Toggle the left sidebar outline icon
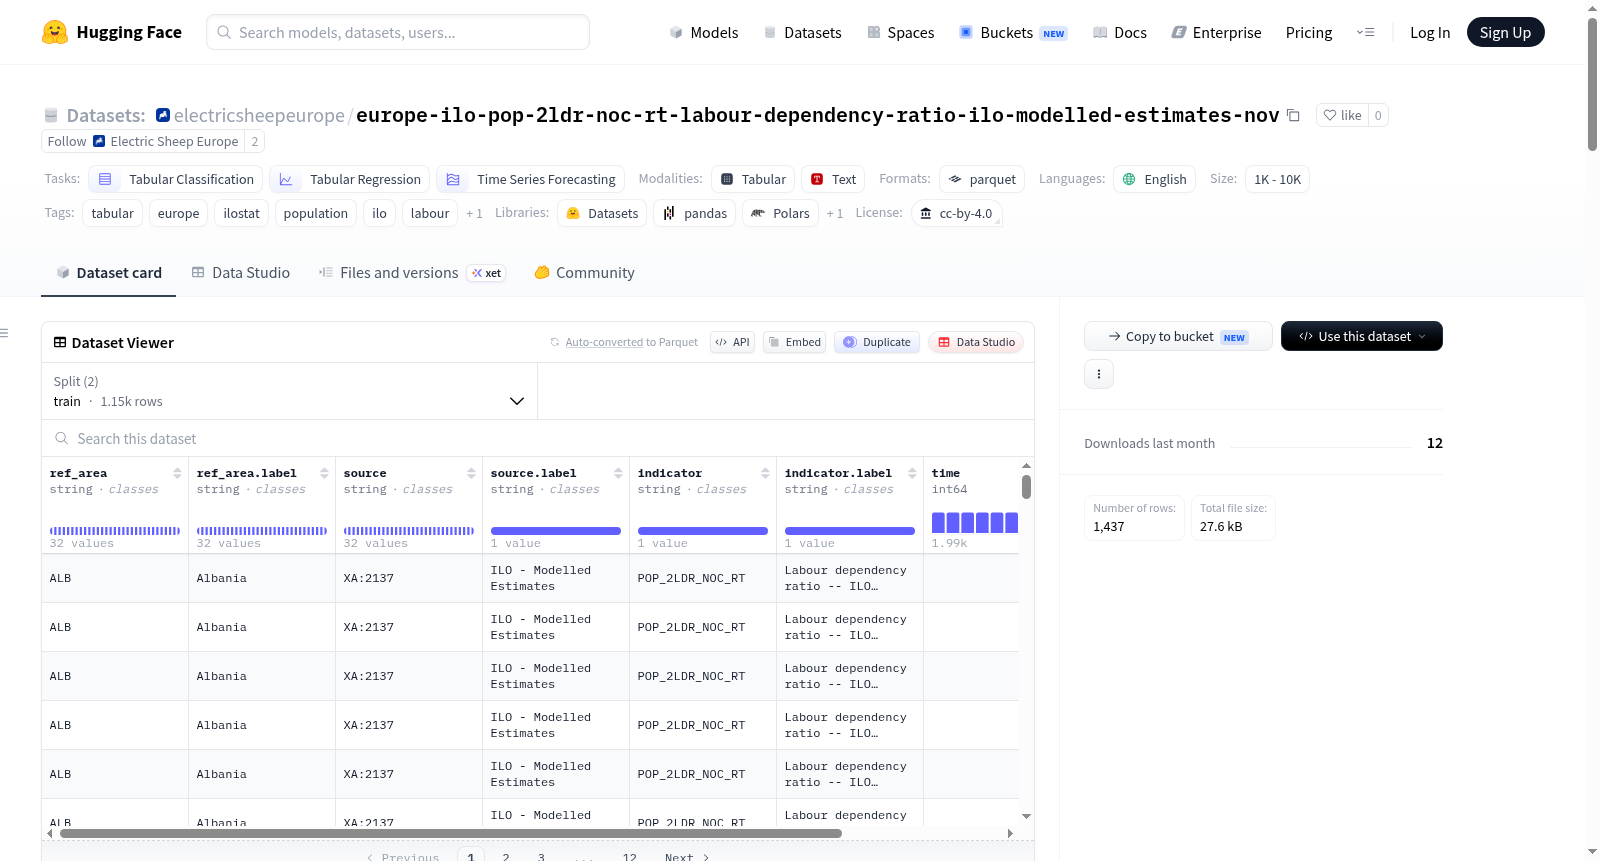Image resolution: width=1600 pixels, height=861 pixels. (4, 333)
